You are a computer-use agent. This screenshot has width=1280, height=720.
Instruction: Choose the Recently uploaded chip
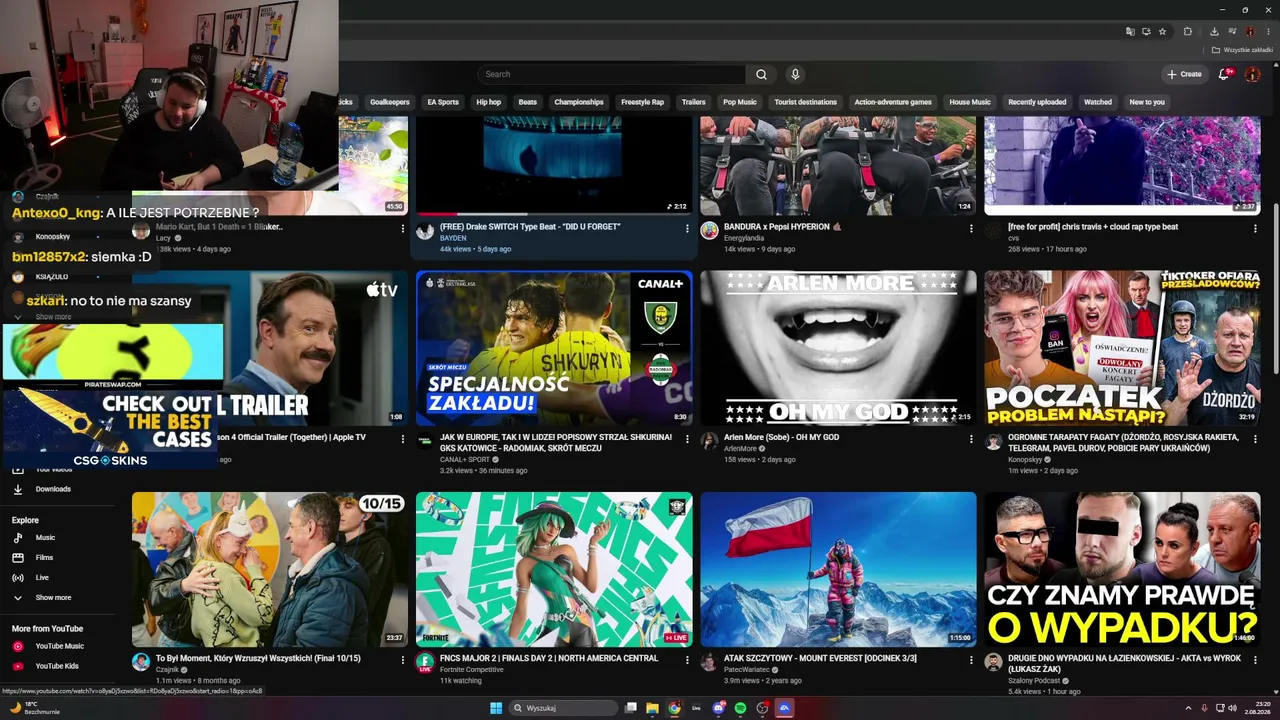coord(1037,102)
